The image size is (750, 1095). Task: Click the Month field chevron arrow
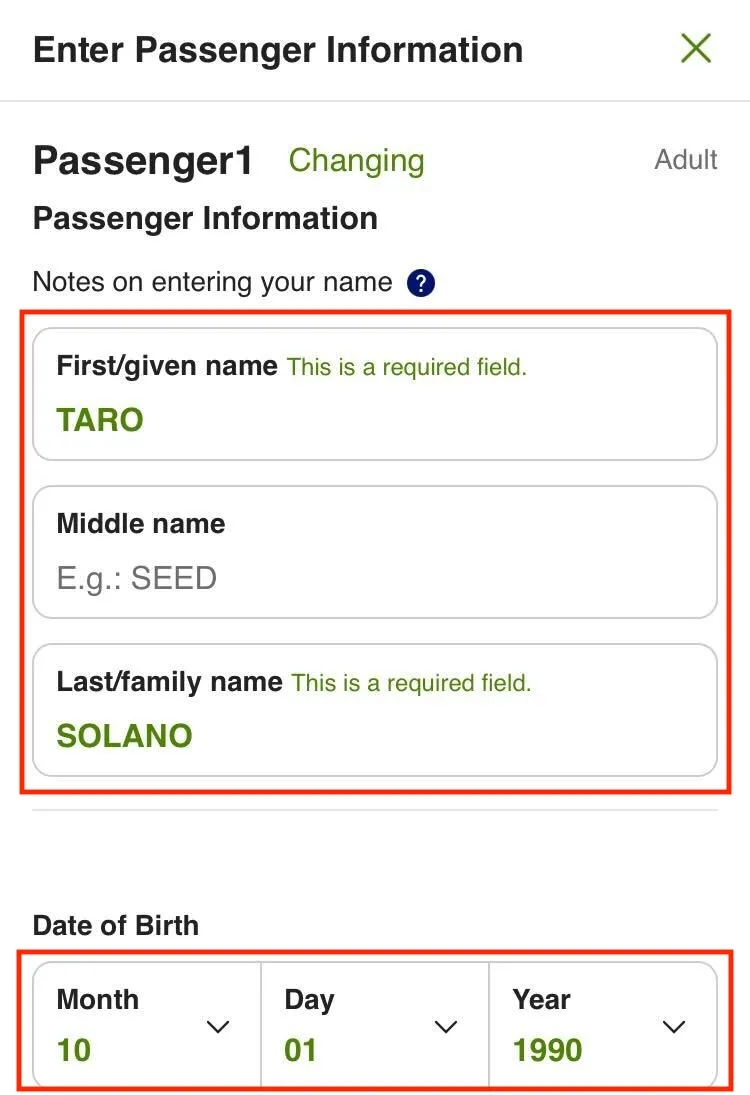[x=217, y=1026]
